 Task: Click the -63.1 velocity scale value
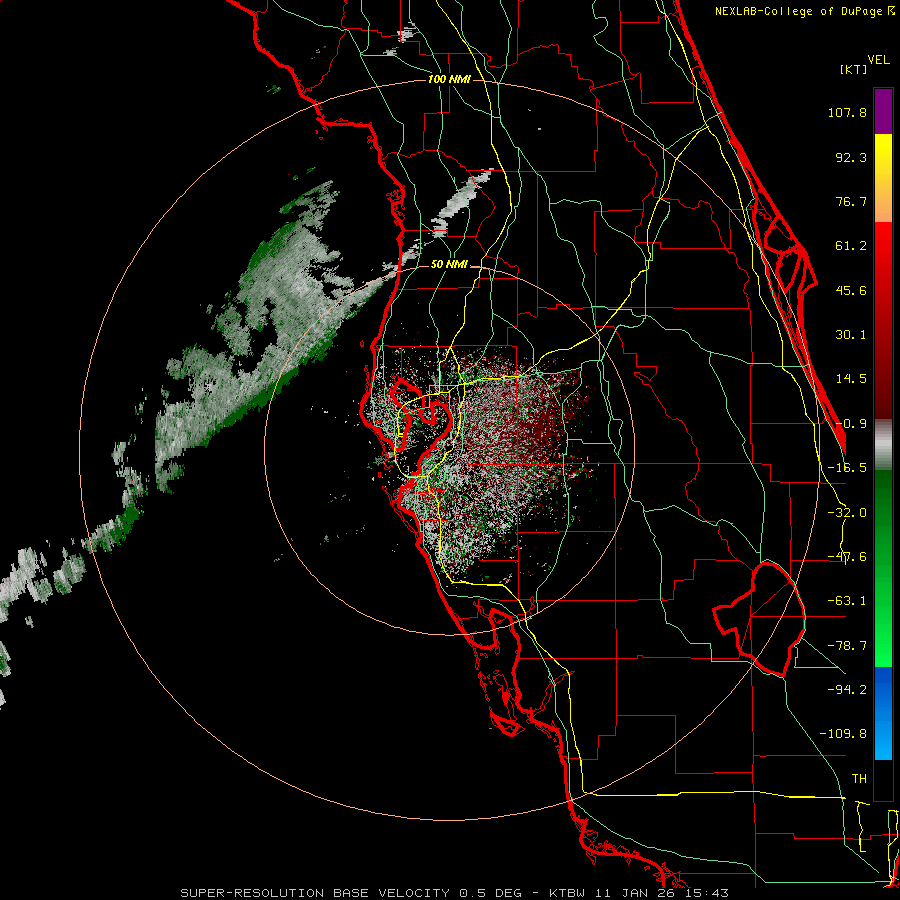pos(847,601)
